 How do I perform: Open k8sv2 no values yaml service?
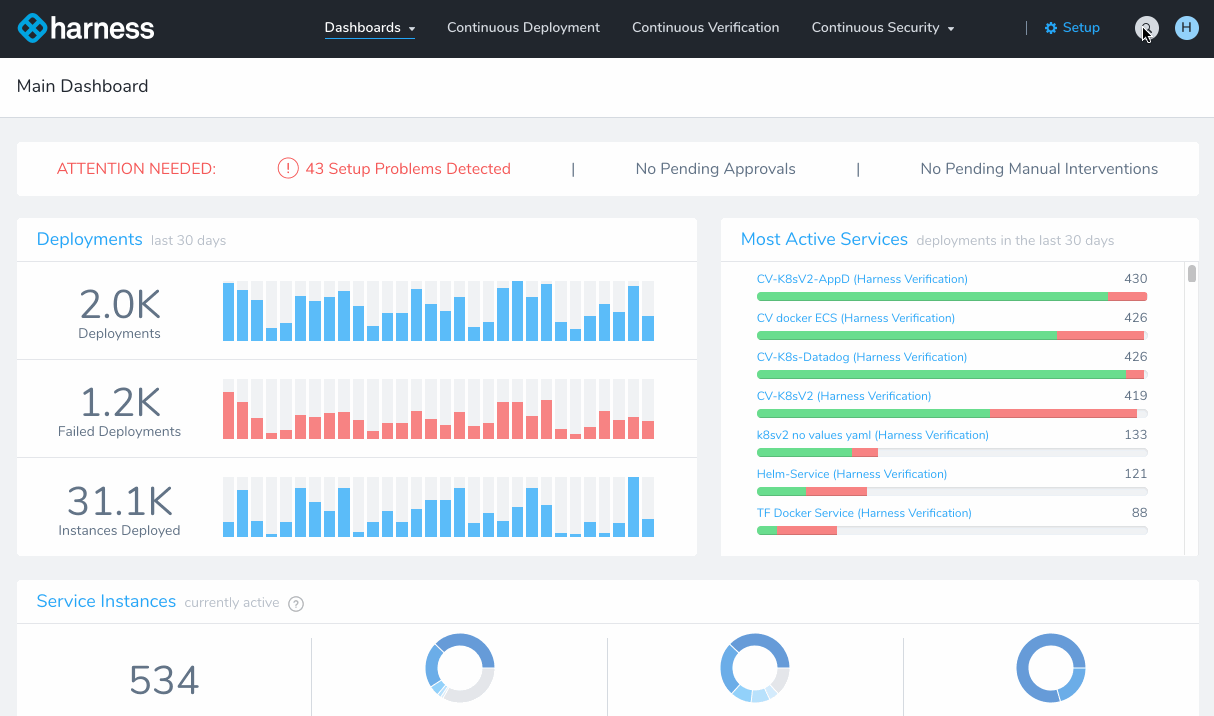coord(873,435)
